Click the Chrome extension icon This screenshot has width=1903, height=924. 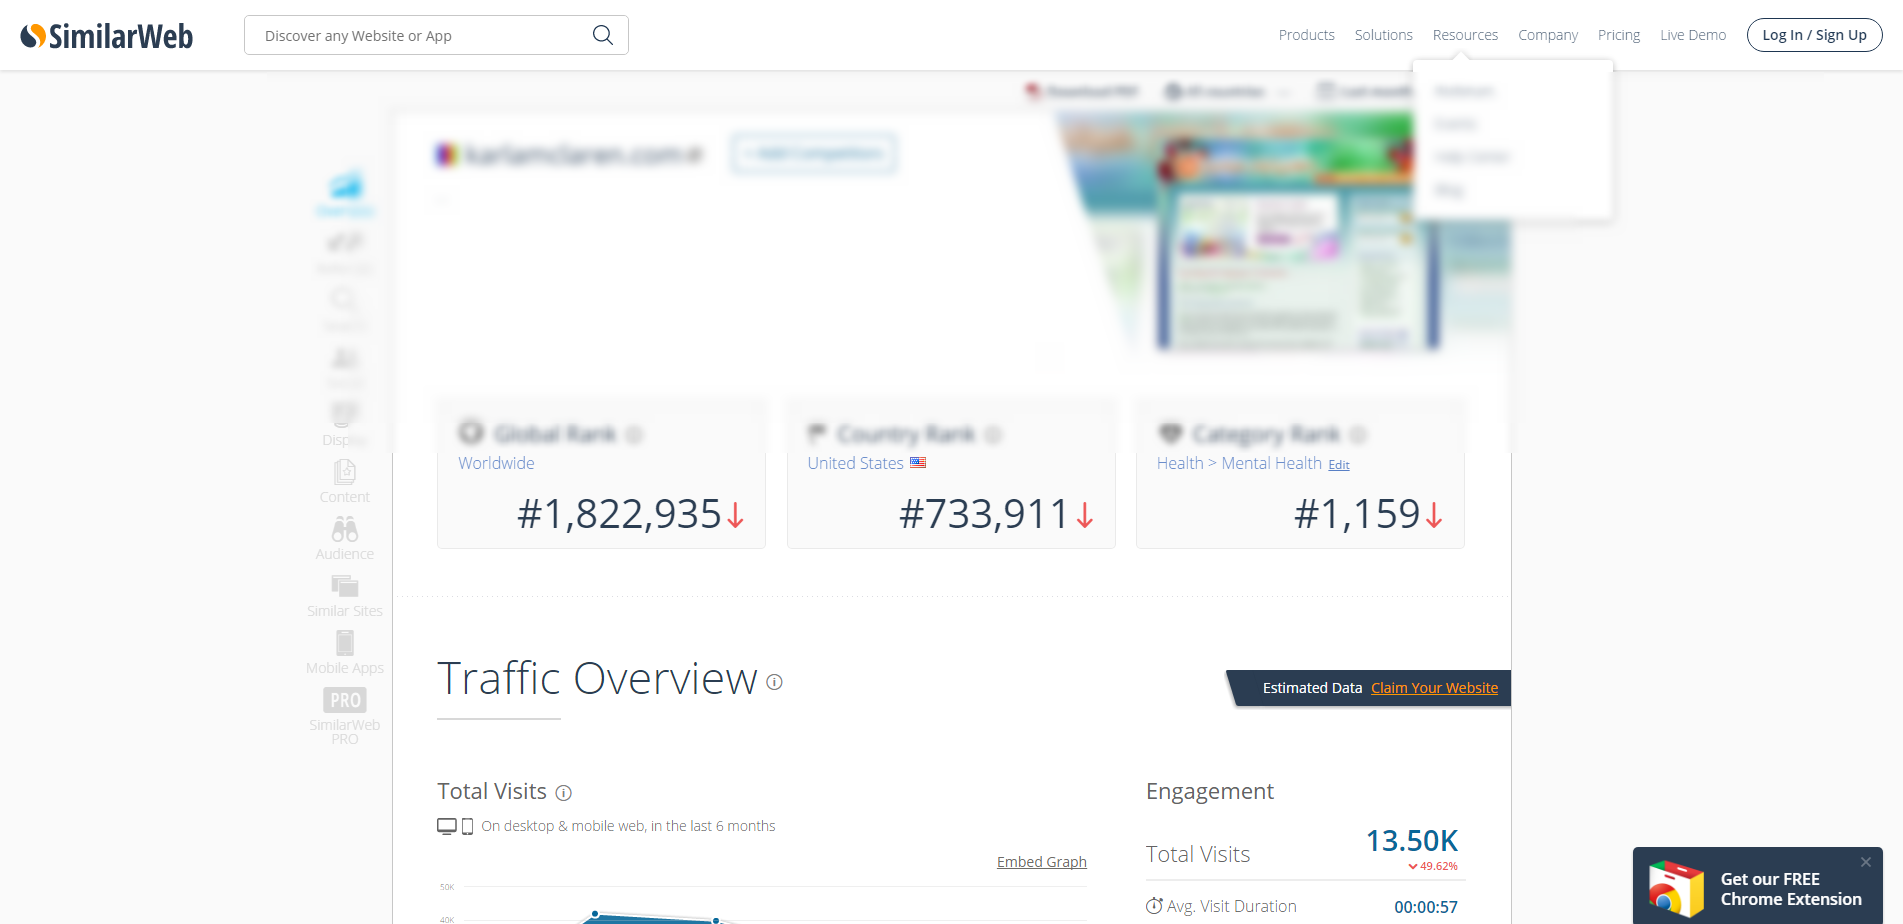coord(1676,889)
